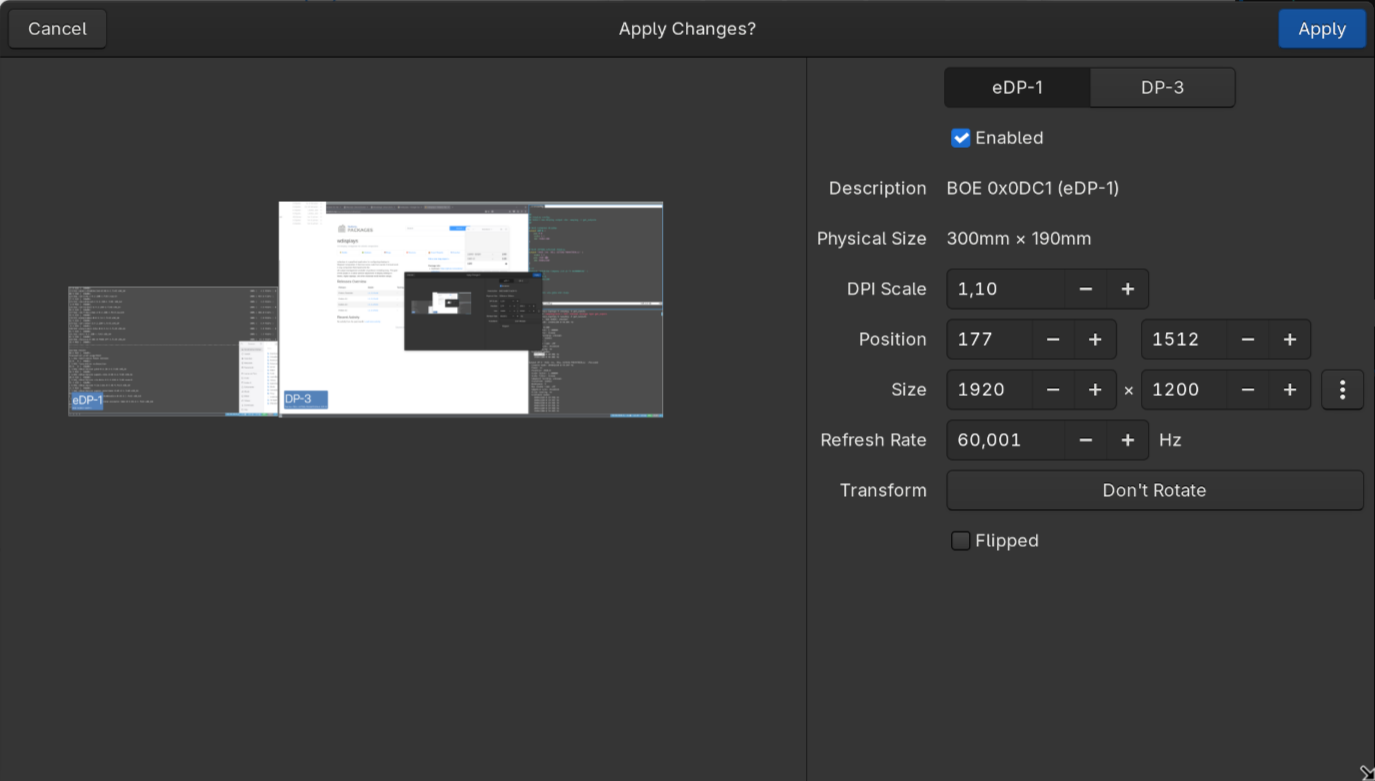Toggle the Flipped checkbox
1375x781 pixels.
(961, 541)
